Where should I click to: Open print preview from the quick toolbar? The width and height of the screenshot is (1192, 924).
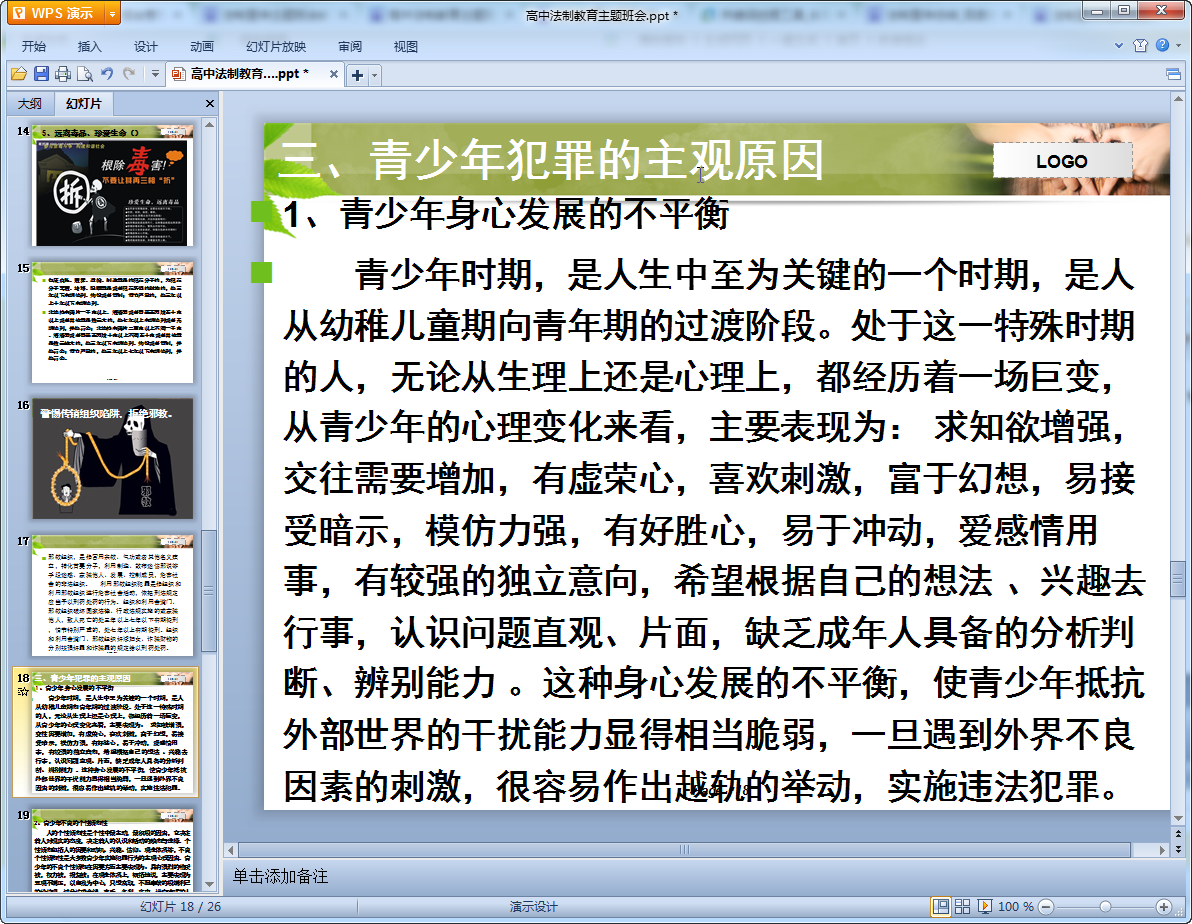(85, 74)
